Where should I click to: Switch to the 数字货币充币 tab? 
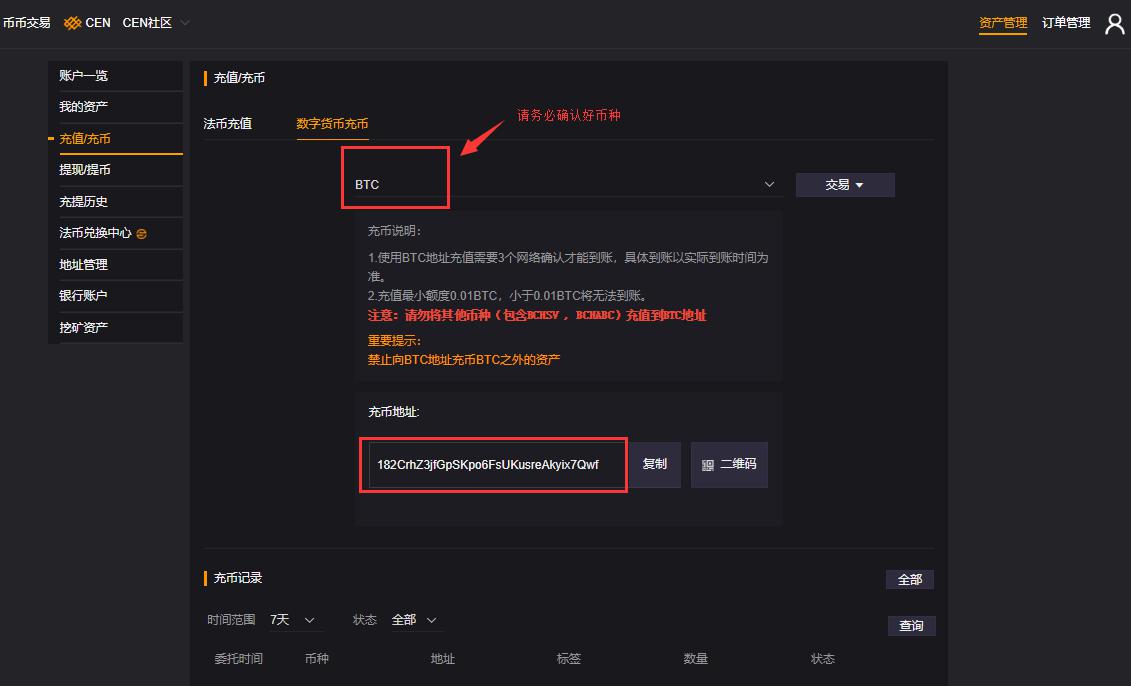(332, 123)
